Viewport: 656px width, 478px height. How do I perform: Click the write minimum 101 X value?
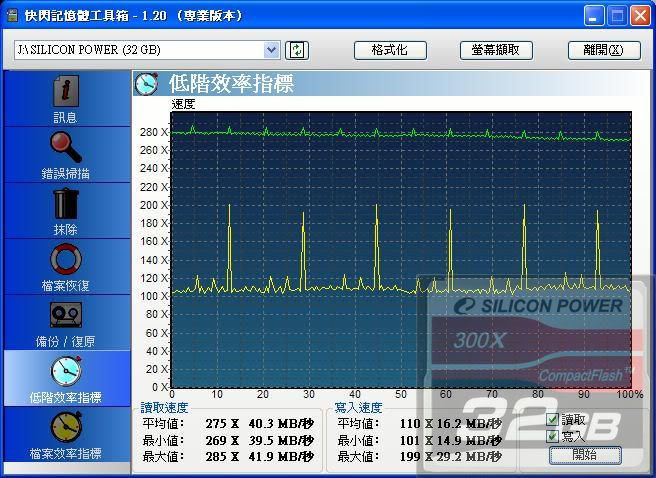(416, 440)
